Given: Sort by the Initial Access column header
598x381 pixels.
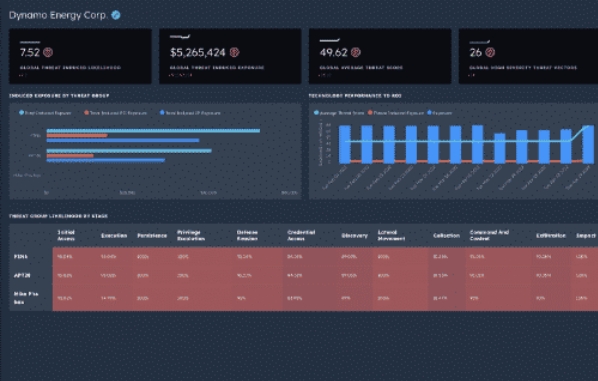Looking at the screenshot, I should point(66,235).
